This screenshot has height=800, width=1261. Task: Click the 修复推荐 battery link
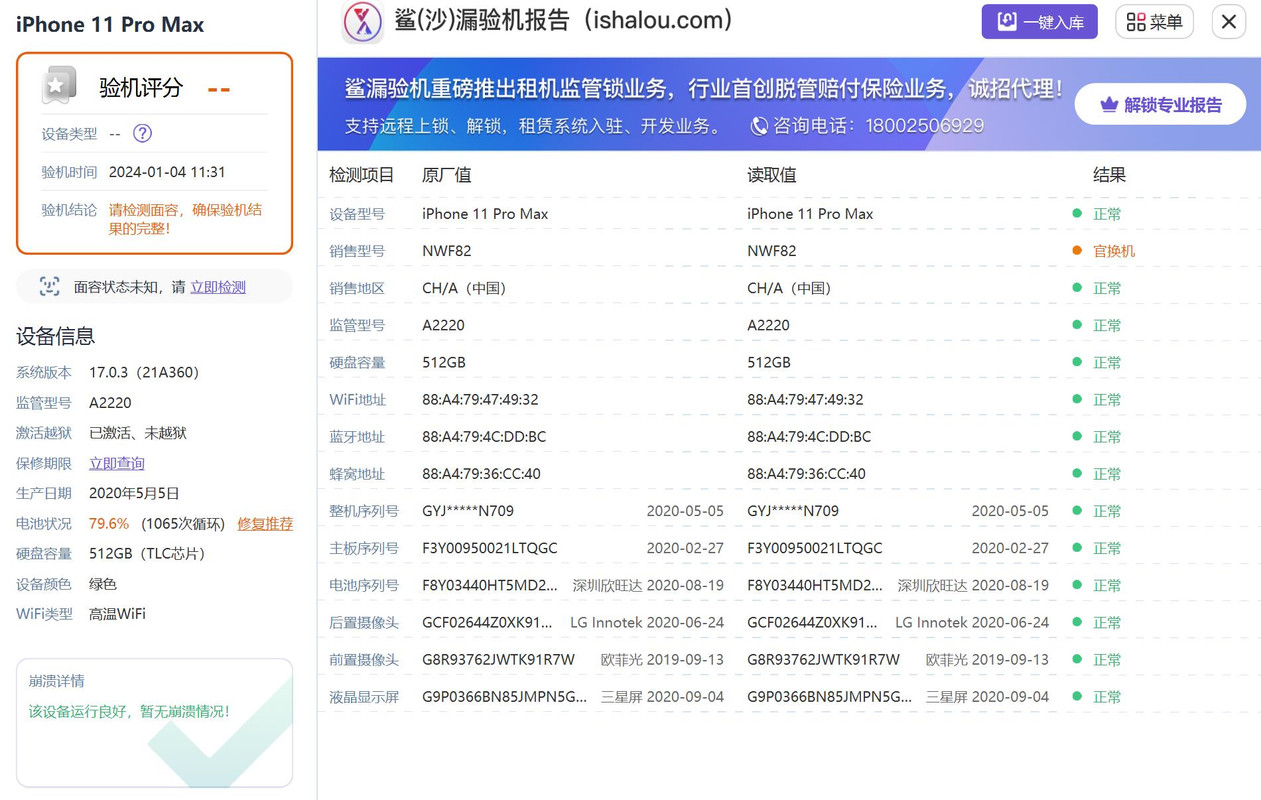pyautogui.click(x=265, y=523)
